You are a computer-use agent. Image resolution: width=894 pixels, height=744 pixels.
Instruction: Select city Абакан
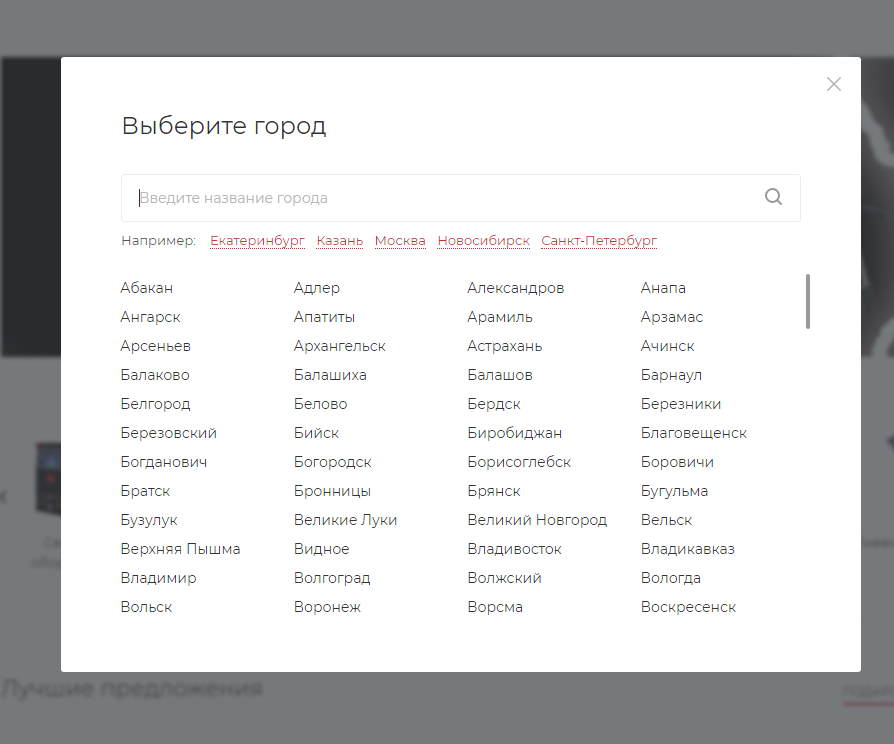point(147,288)
